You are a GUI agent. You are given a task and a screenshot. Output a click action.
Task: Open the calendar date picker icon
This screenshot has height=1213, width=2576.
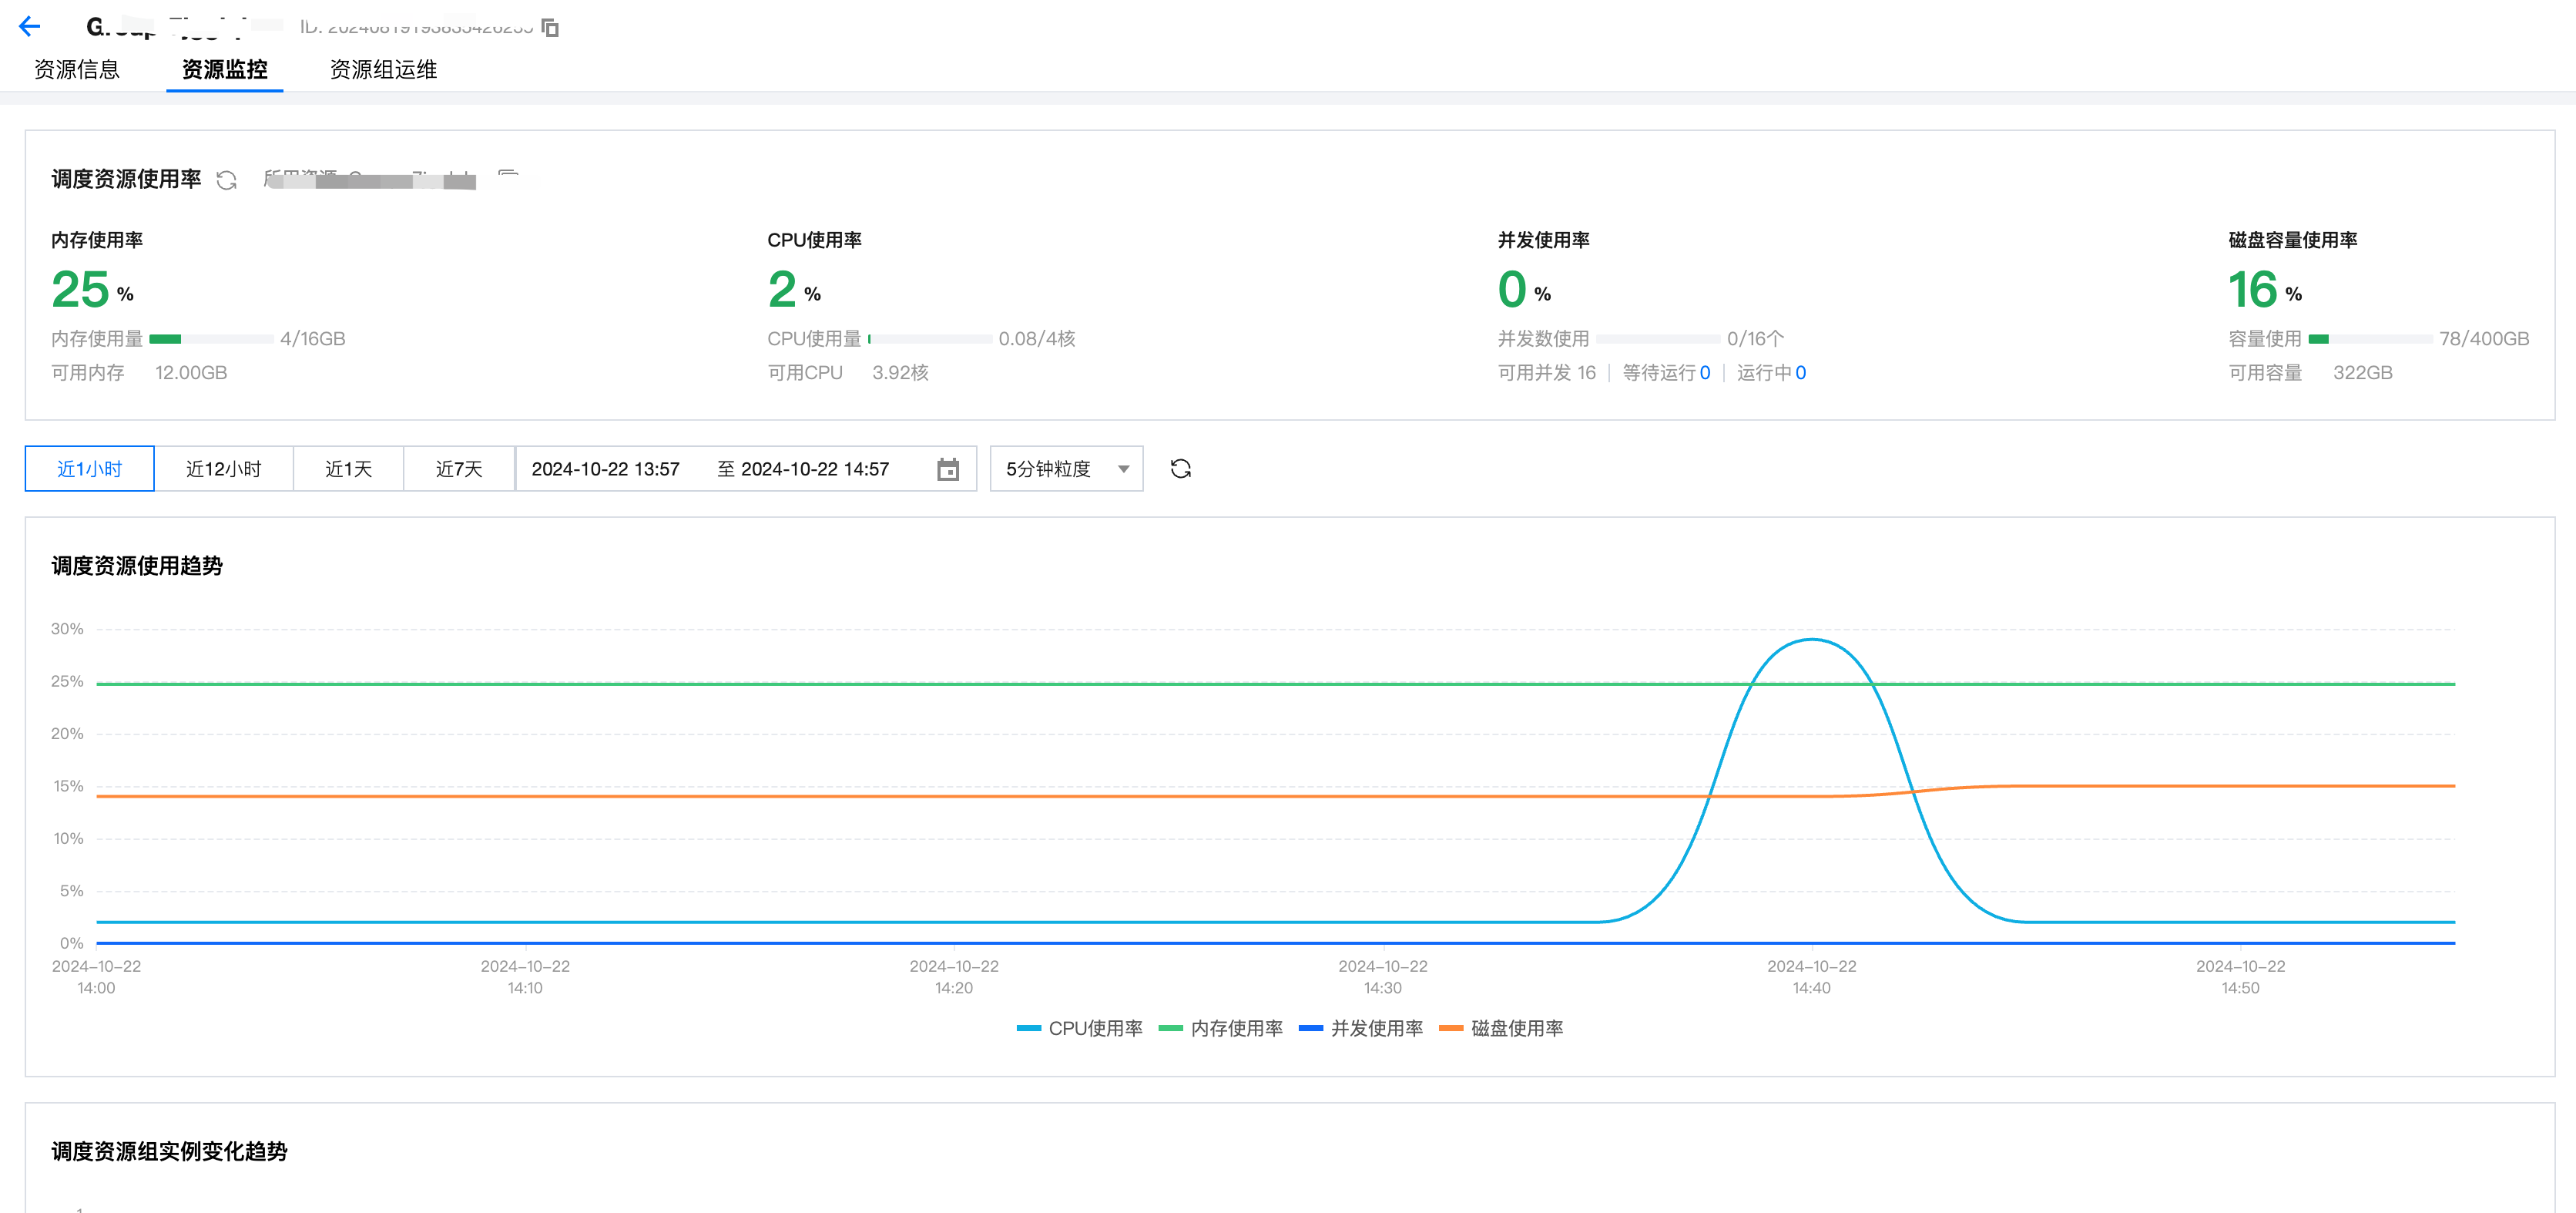(x=947, y=469)
